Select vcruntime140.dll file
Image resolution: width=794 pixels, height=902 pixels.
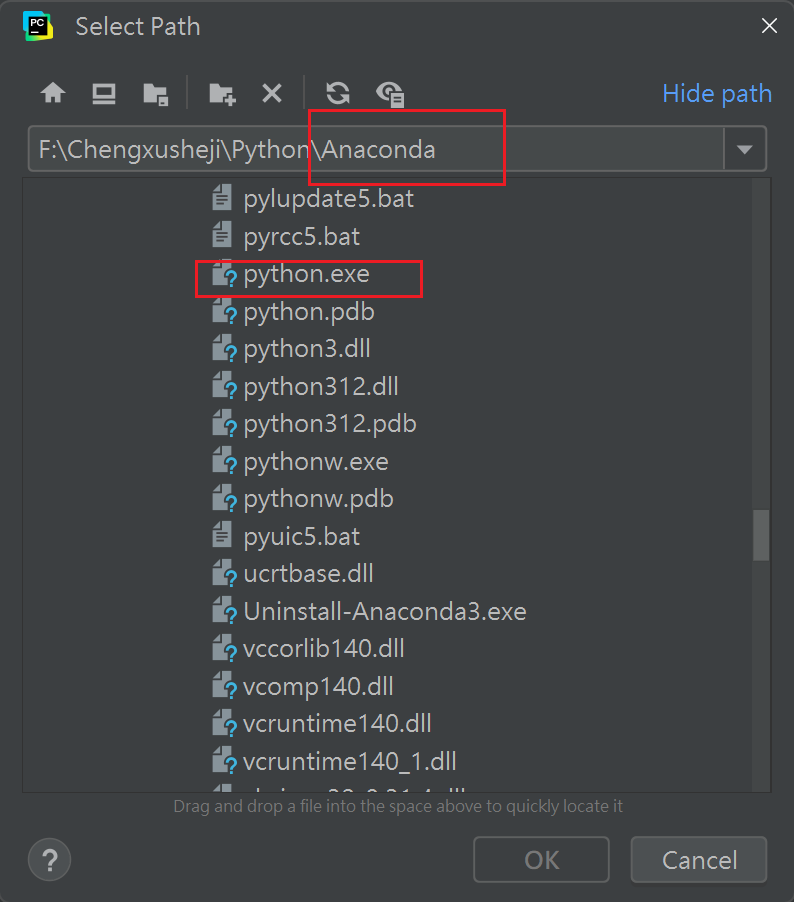pos(337,724)
